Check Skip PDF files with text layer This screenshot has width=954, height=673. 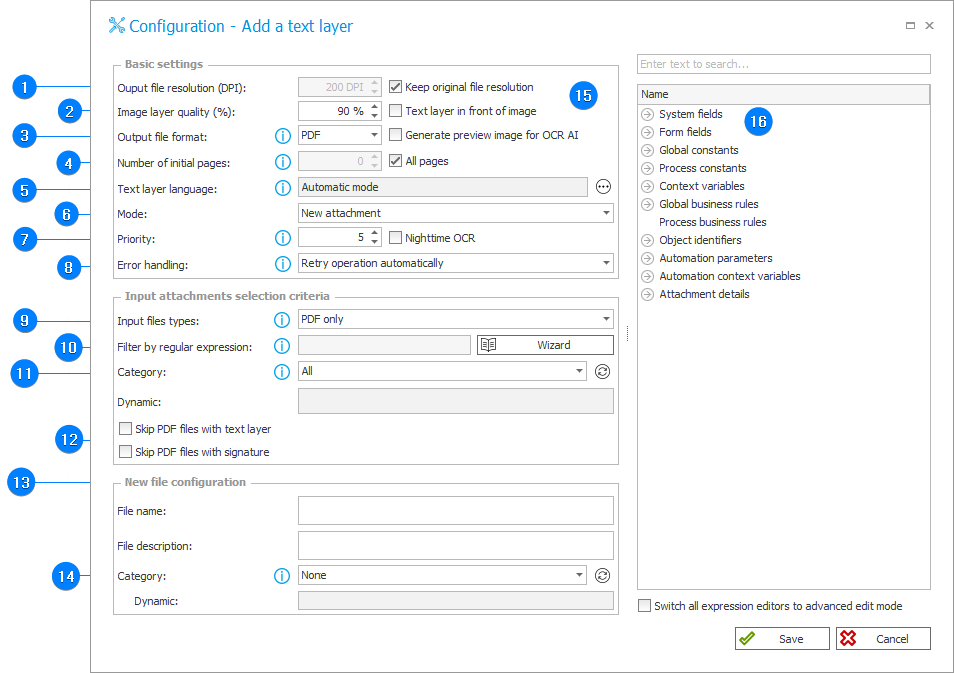[125, 428]
